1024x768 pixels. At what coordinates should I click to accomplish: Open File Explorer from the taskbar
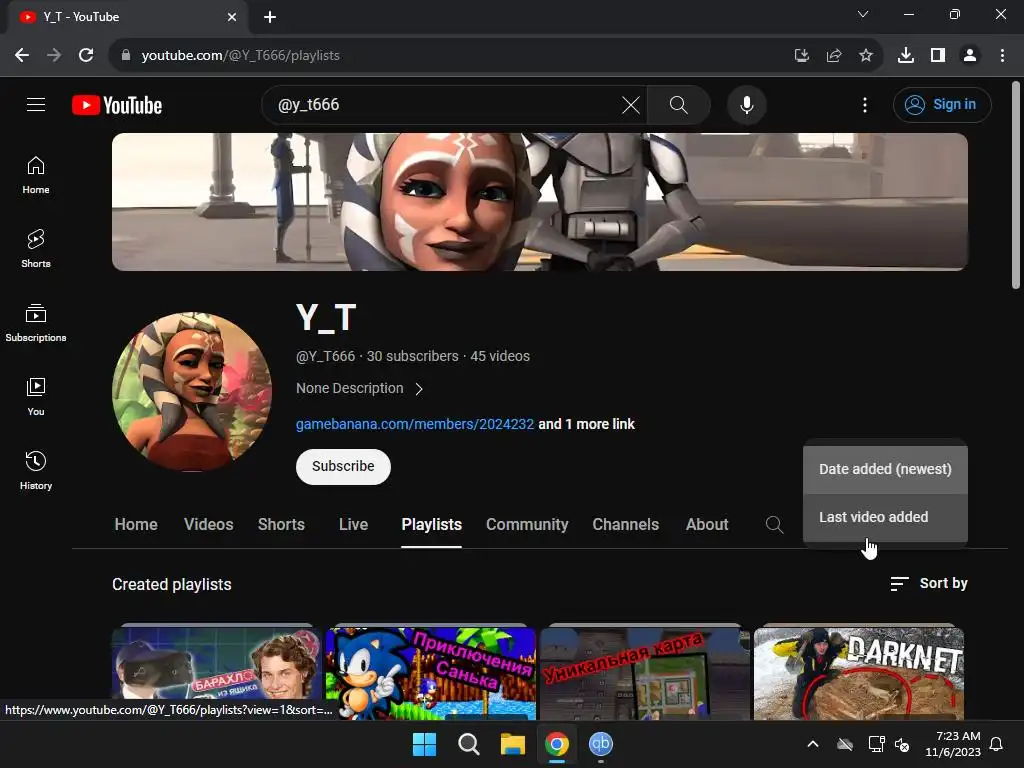(513, 744)
